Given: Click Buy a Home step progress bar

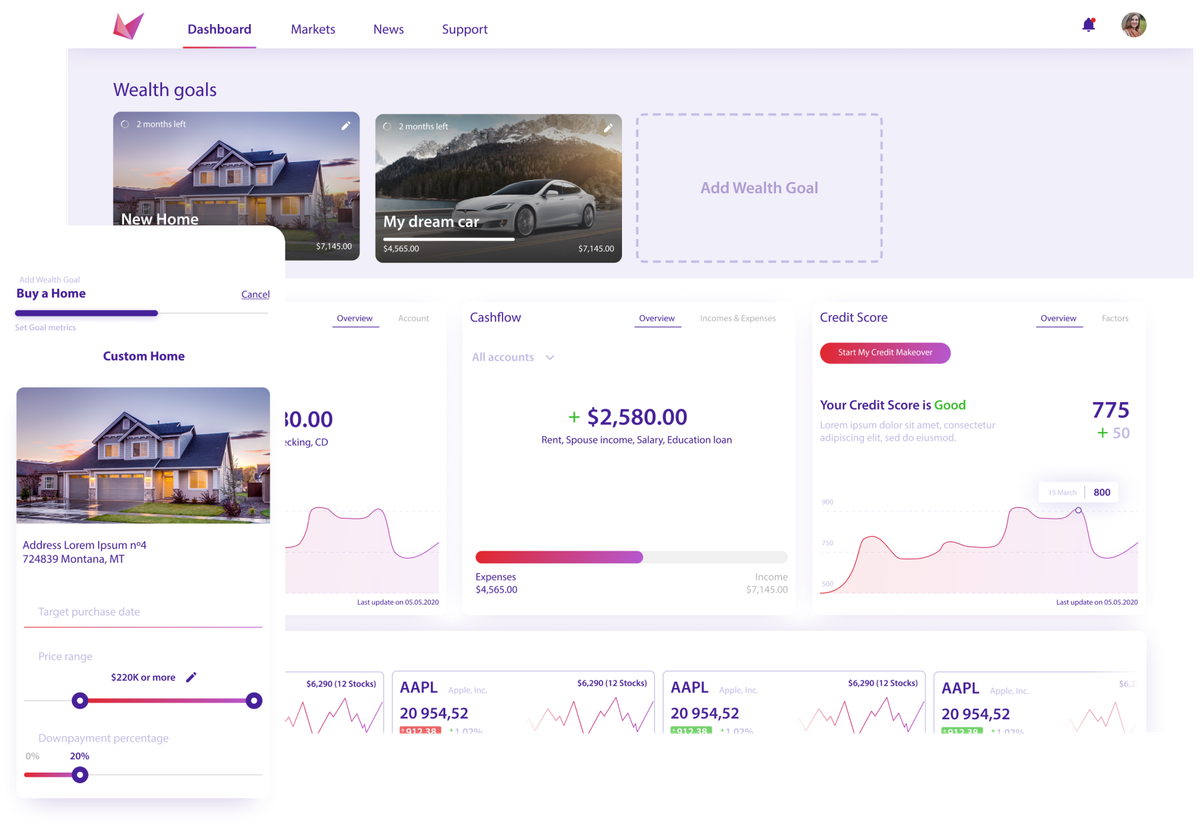Looking at the screenshot, I should tap(142, 313).
